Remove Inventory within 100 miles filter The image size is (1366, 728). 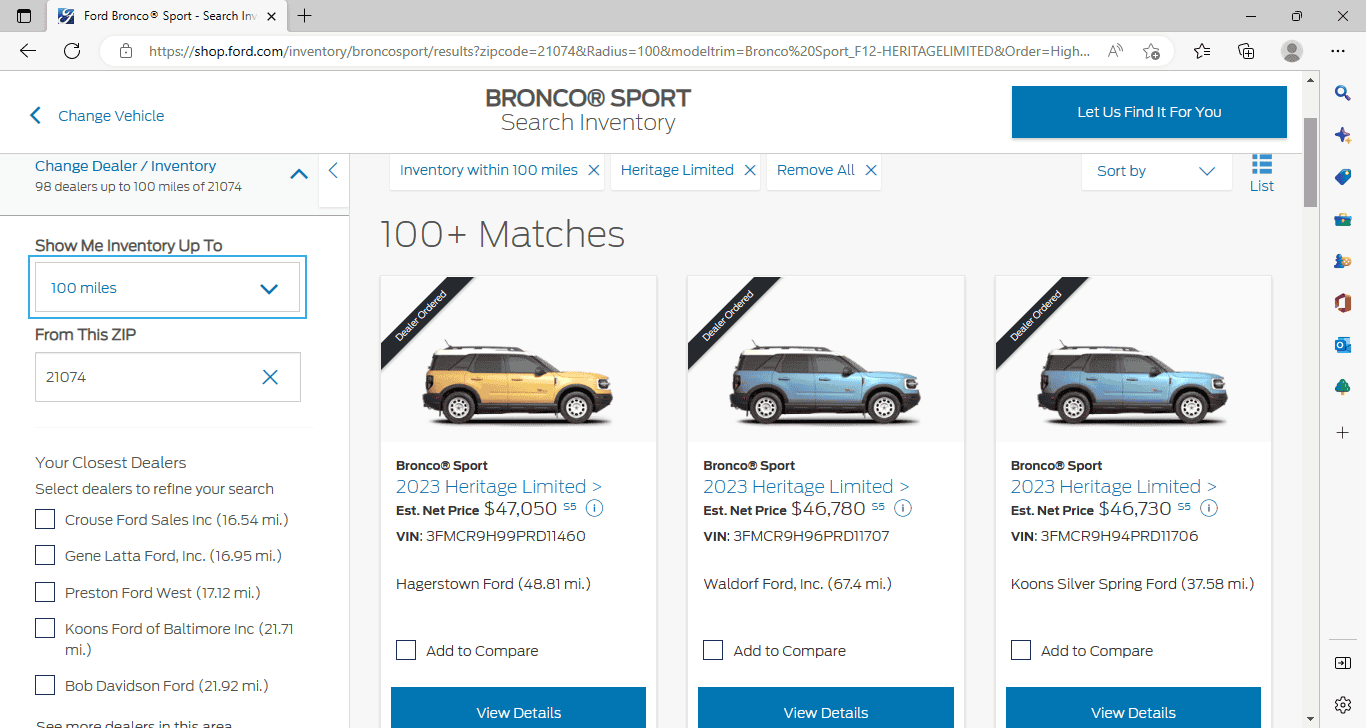[593, 170]
